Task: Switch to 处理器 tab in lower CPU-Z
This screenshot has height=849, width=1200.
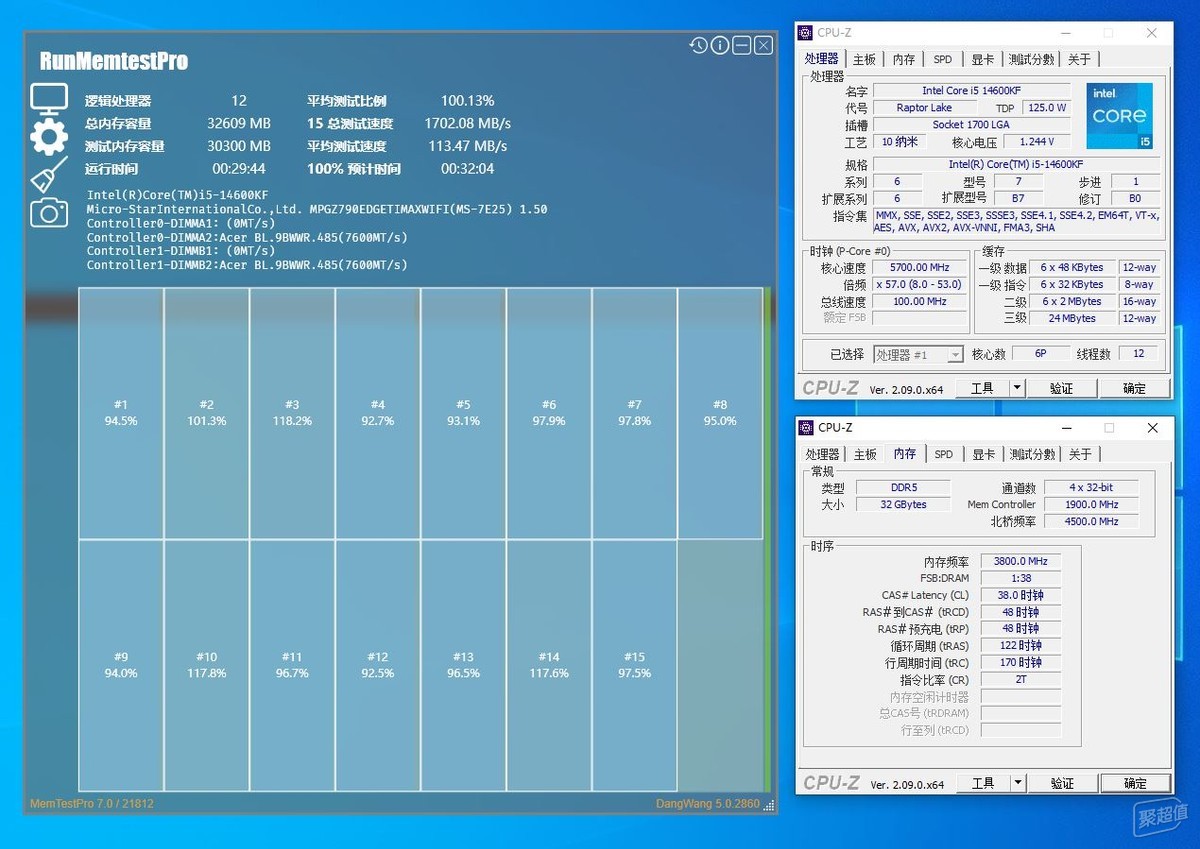Action: pyautogui.click(x=823, y=455)
